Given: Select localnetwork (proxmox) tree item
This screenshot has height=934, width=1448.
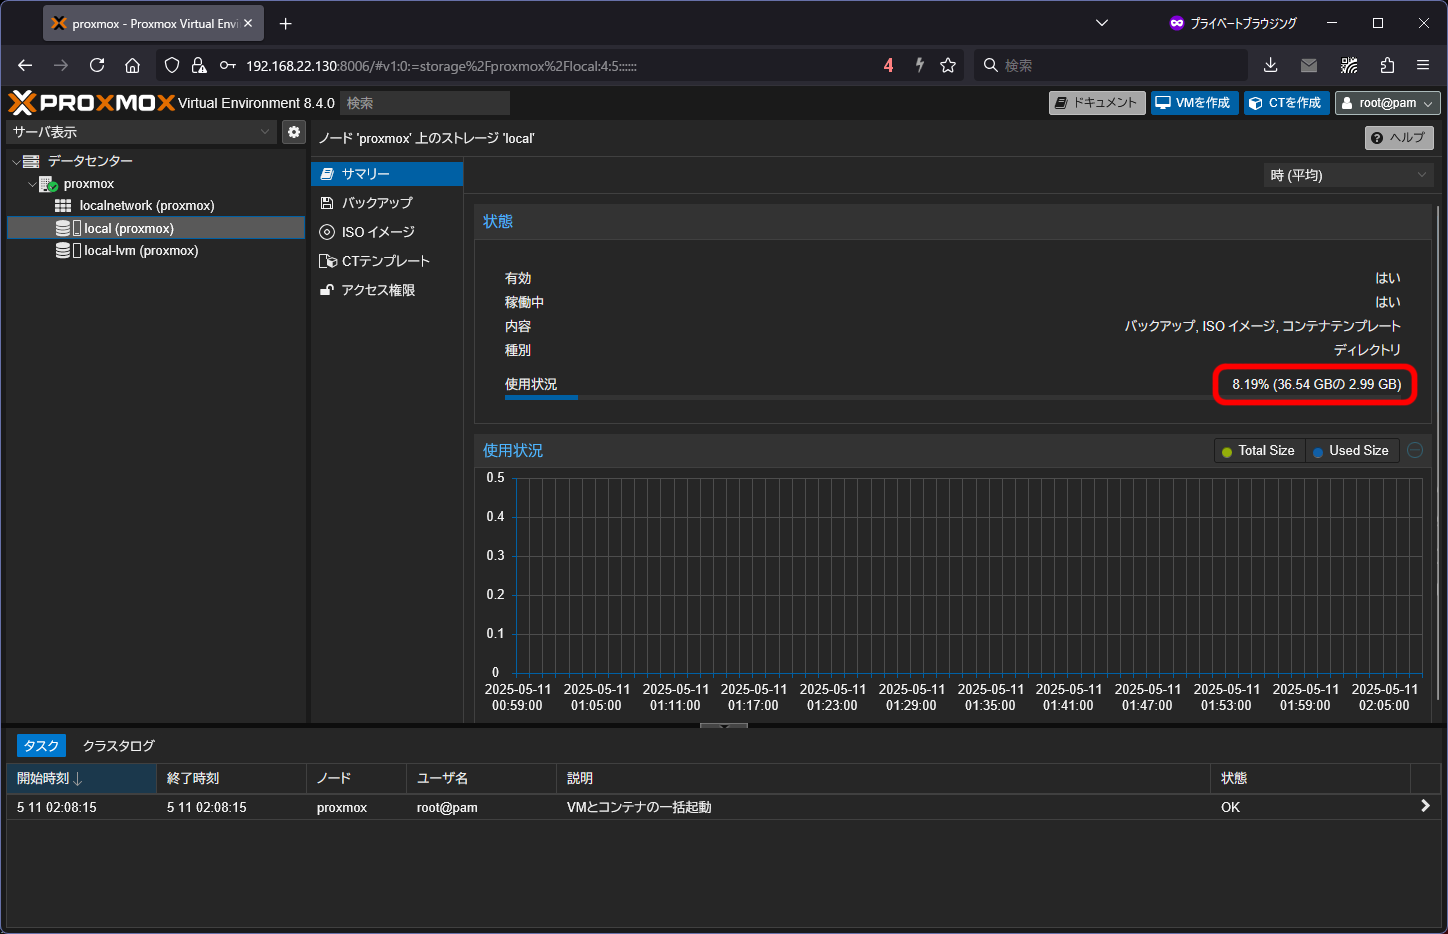Looking at the screenshot, I should [147, 206].
